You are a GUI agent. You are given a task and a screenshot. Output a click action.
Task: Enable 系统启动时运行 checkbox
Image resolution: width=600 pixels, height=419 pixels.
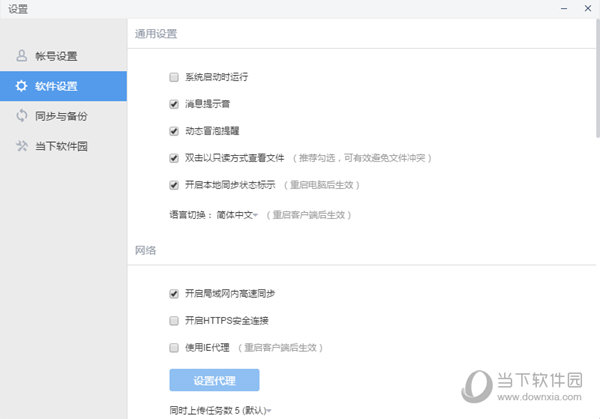click(x=174, y=77)
